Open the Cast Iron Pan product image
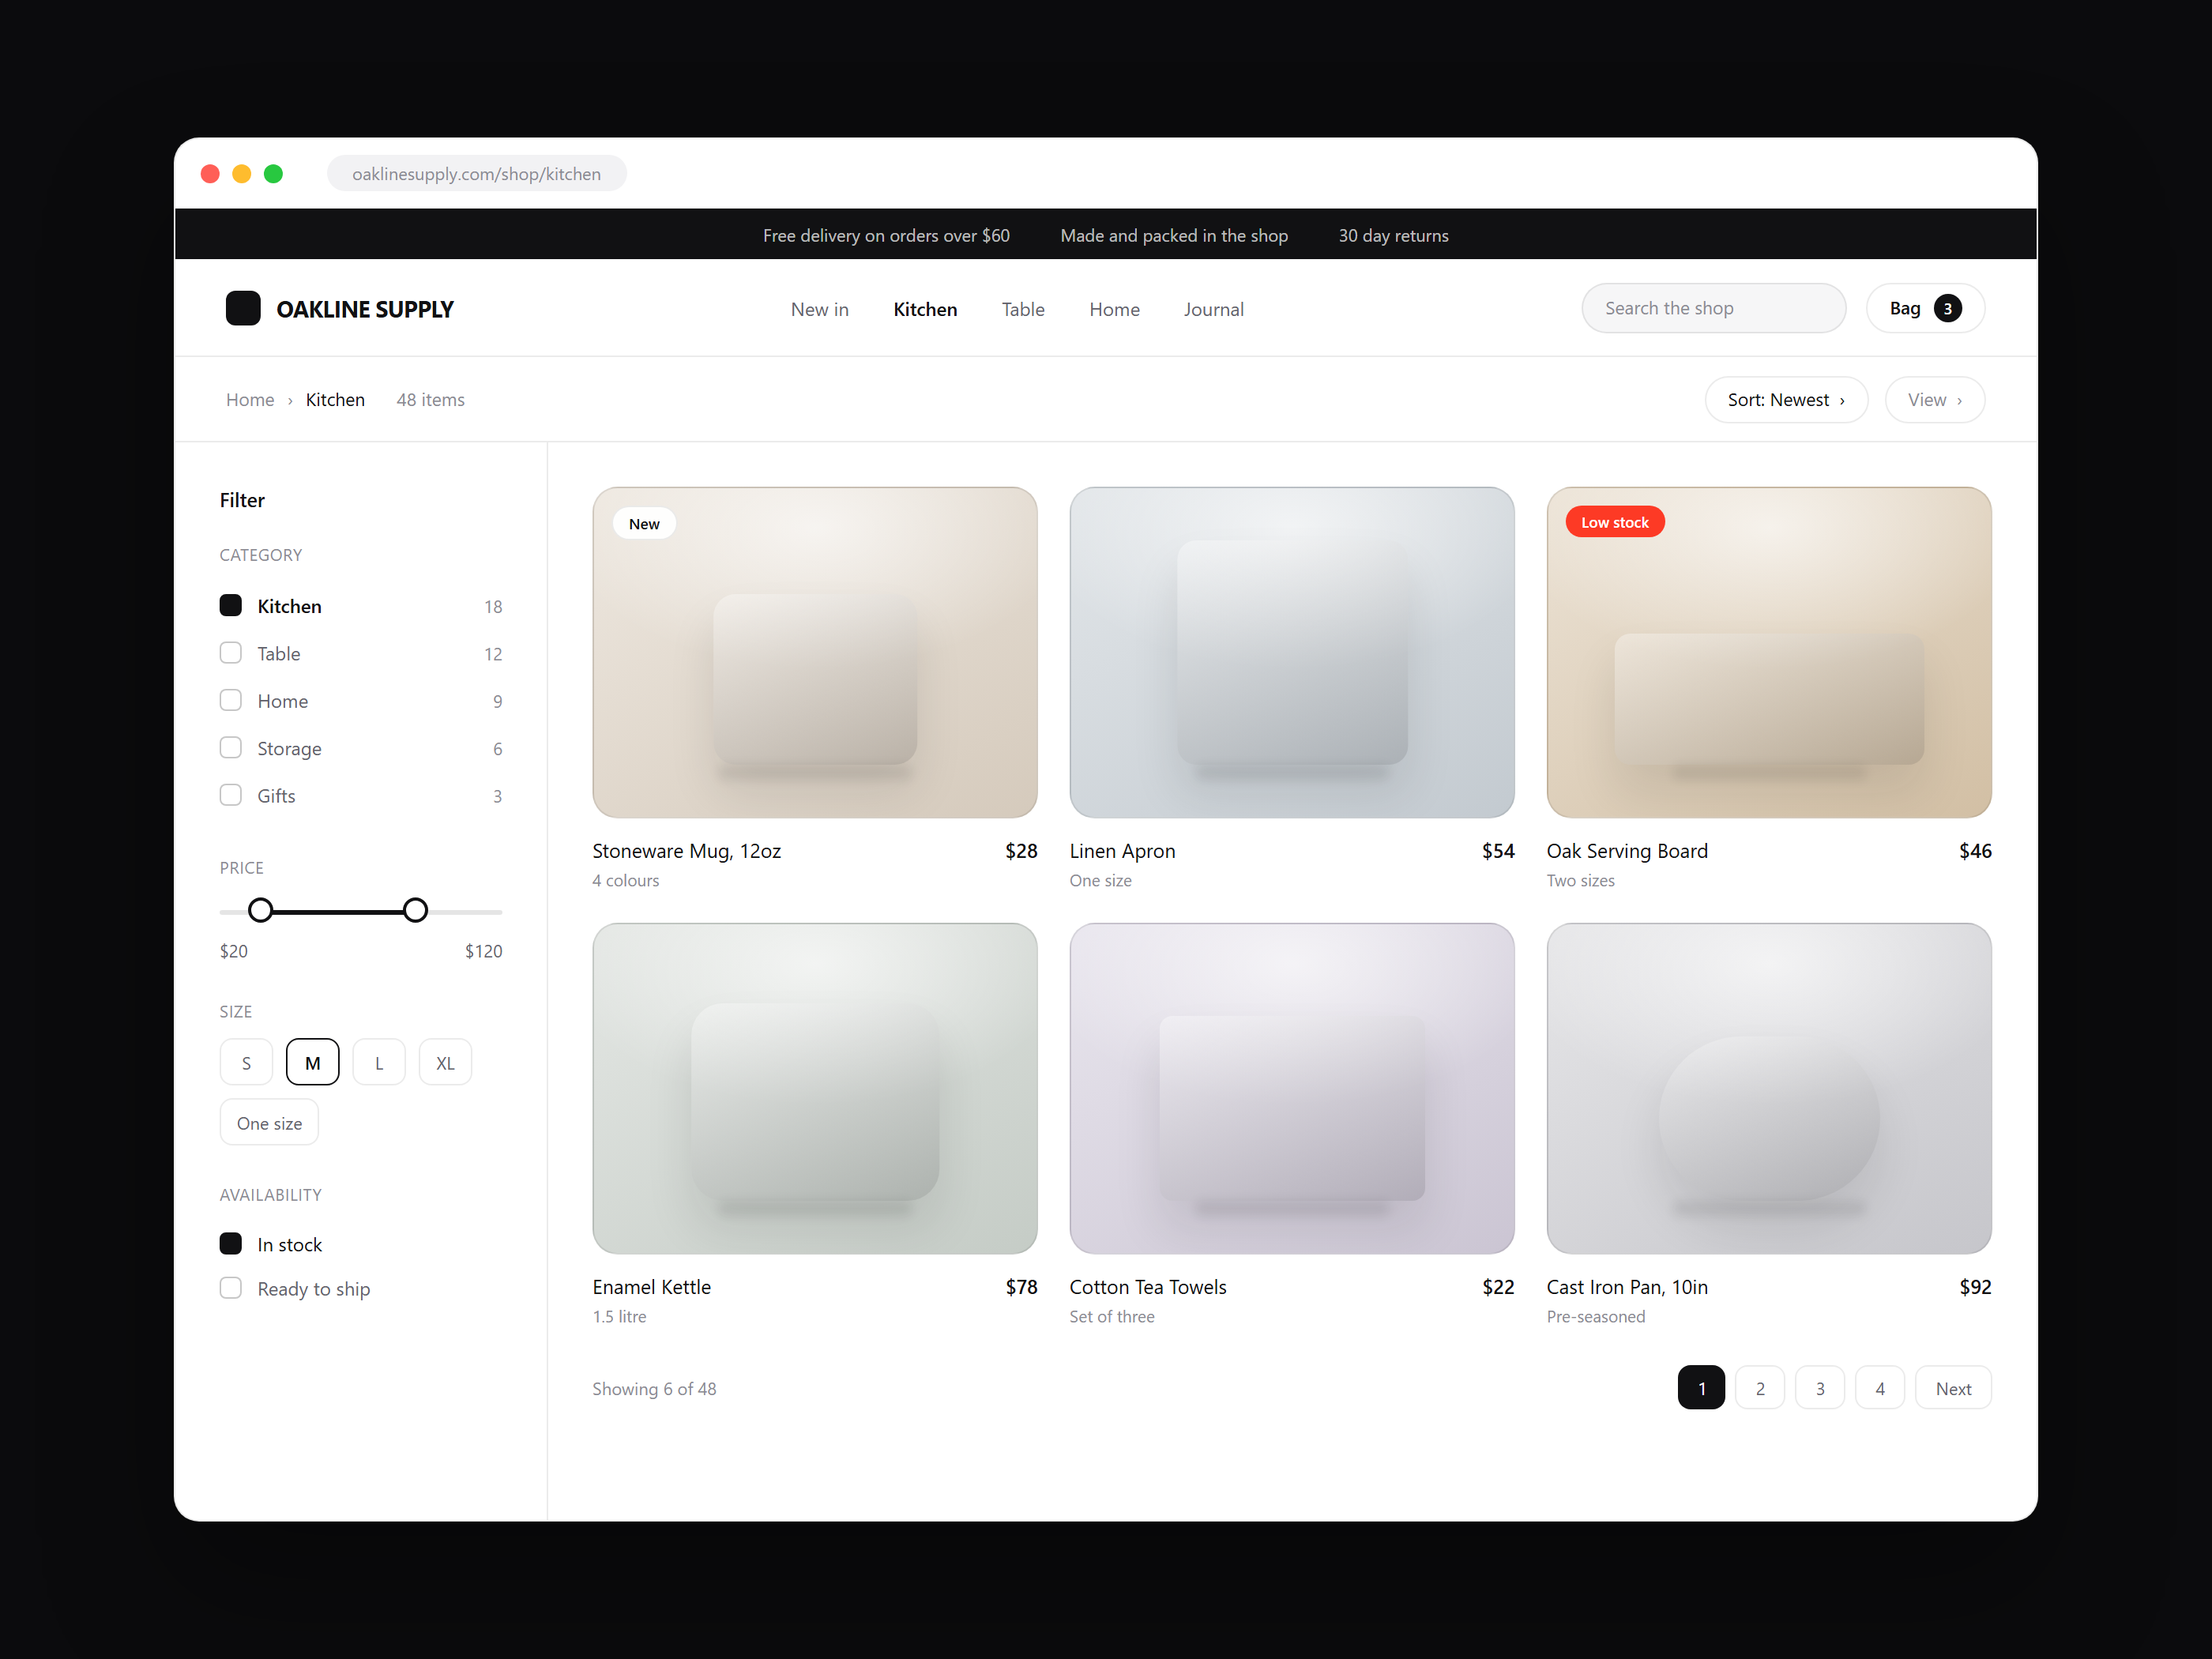 click(1768, 1088)
